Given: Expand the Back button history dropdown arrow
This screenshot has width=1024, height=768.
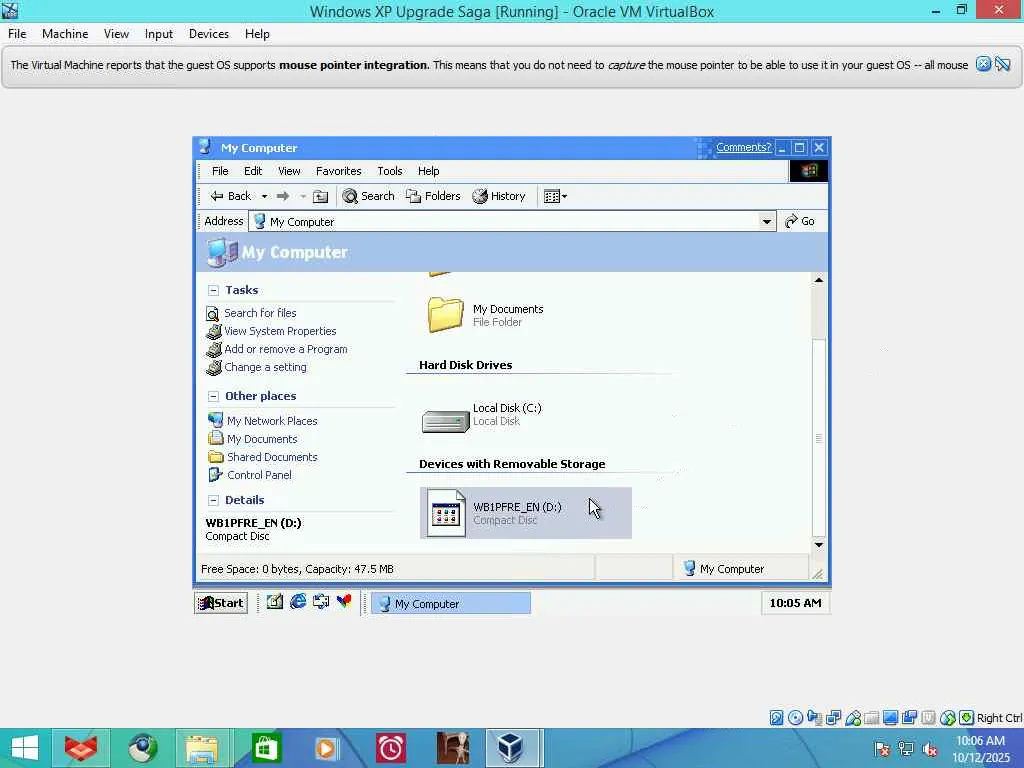Looking at the screenshot, I should (264, 196).
